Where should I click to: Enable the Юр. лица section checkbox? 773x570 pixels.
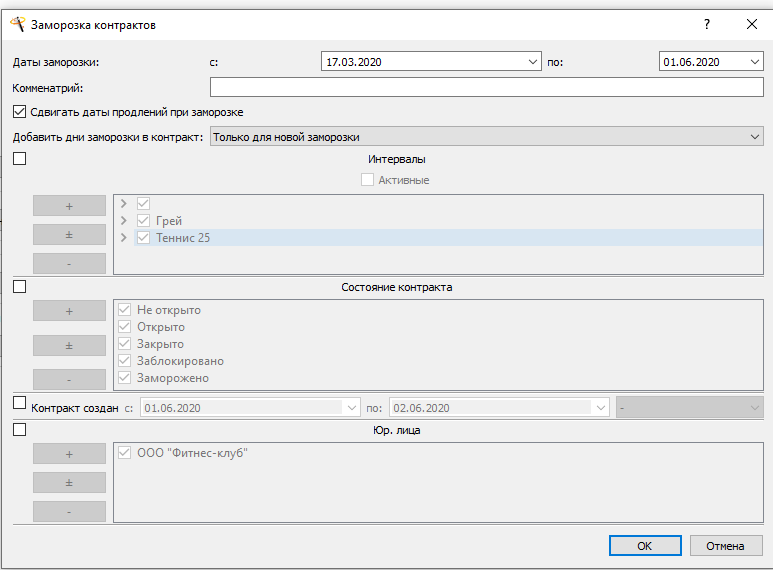point(19,429)
